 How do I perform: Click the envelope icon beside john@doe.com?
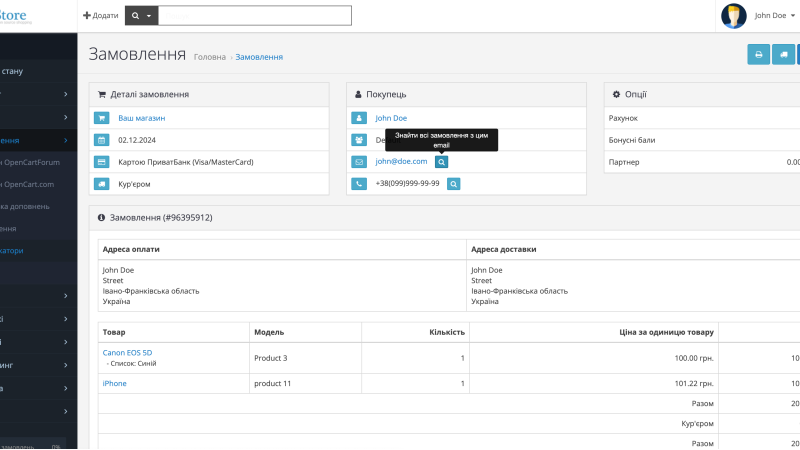(359, 162)
